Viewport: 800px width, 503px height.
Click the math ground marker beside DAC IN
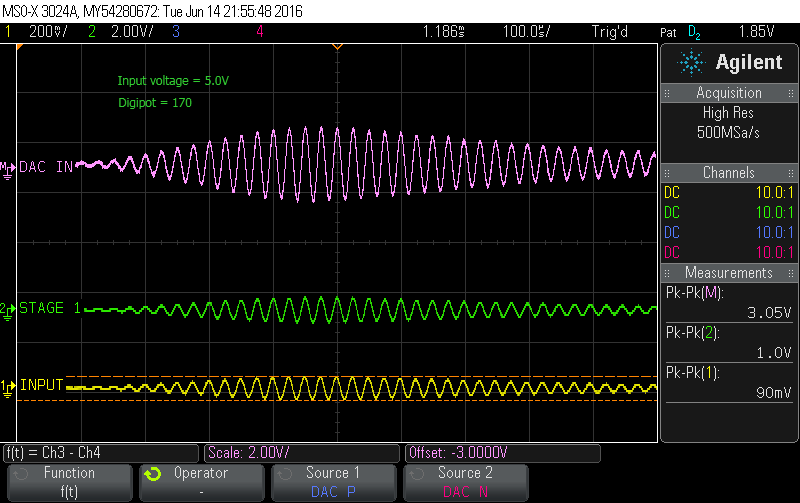(8, 171)
